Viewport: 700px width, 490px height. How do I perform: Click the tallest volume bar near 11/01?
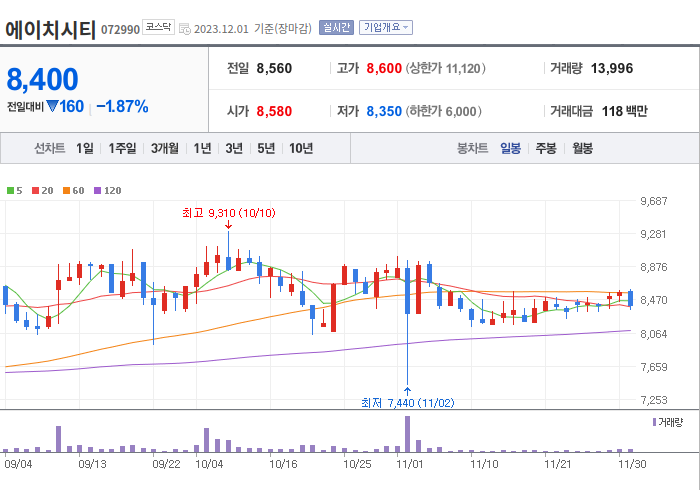click(x=407, y=434)
